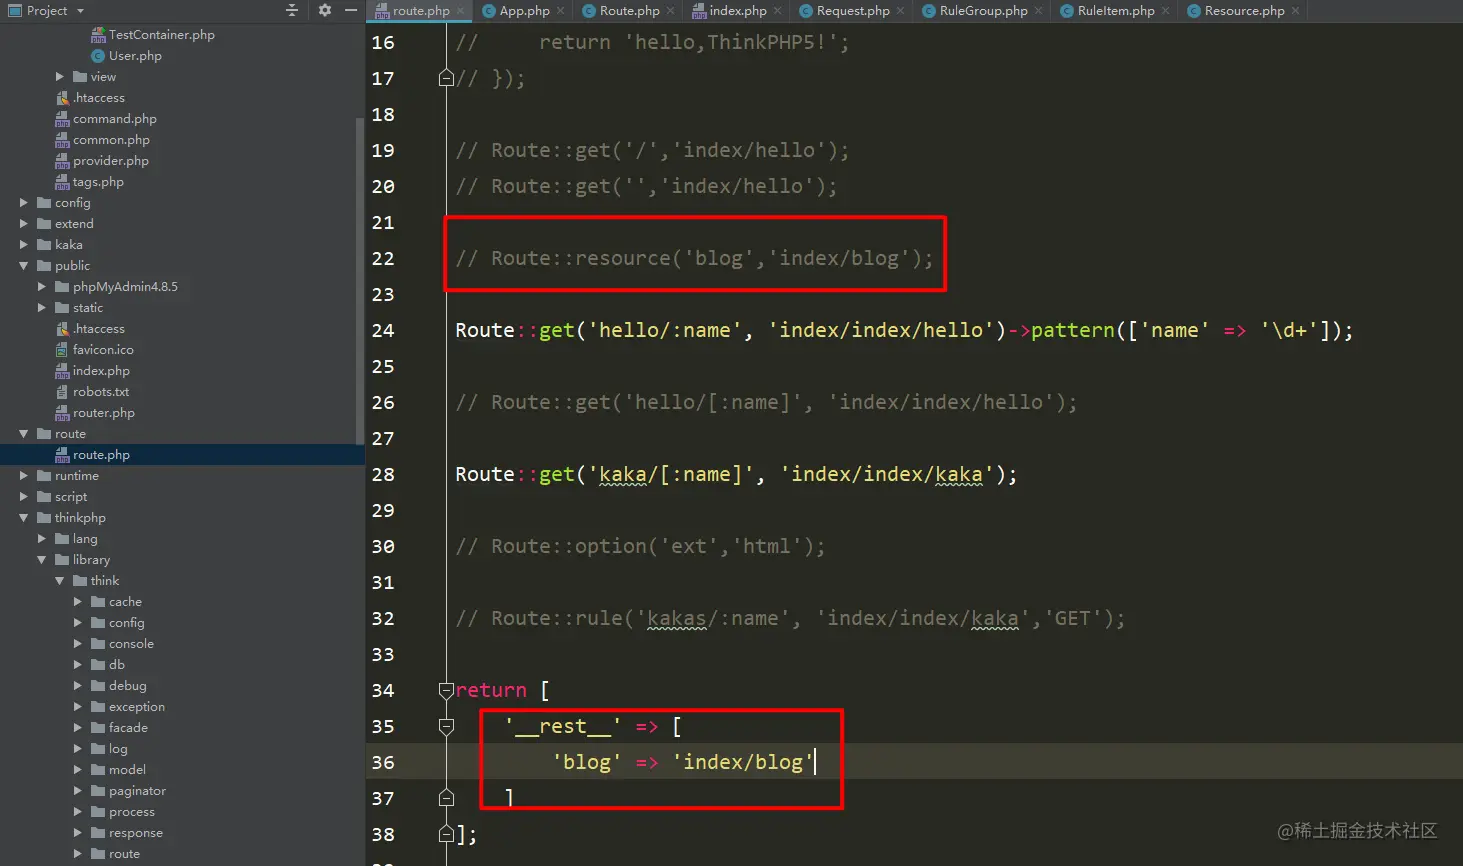Viewport: 1463px width, 866px height.
Task: Close the route.php editor tab
Action: (461, 11)
